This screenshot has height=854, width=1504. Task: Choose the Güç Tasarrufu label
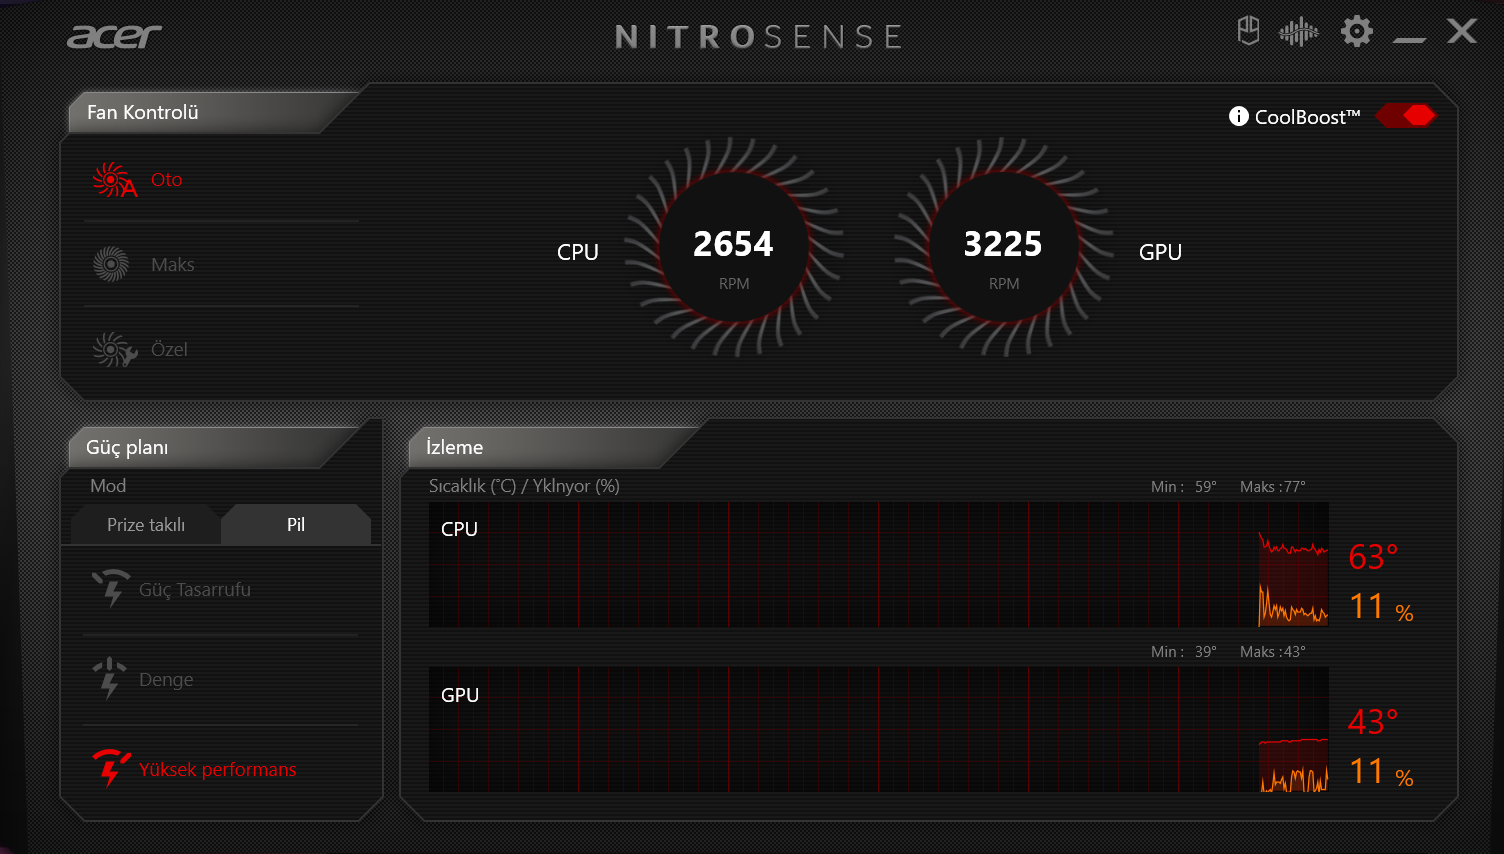coord(195,590)
